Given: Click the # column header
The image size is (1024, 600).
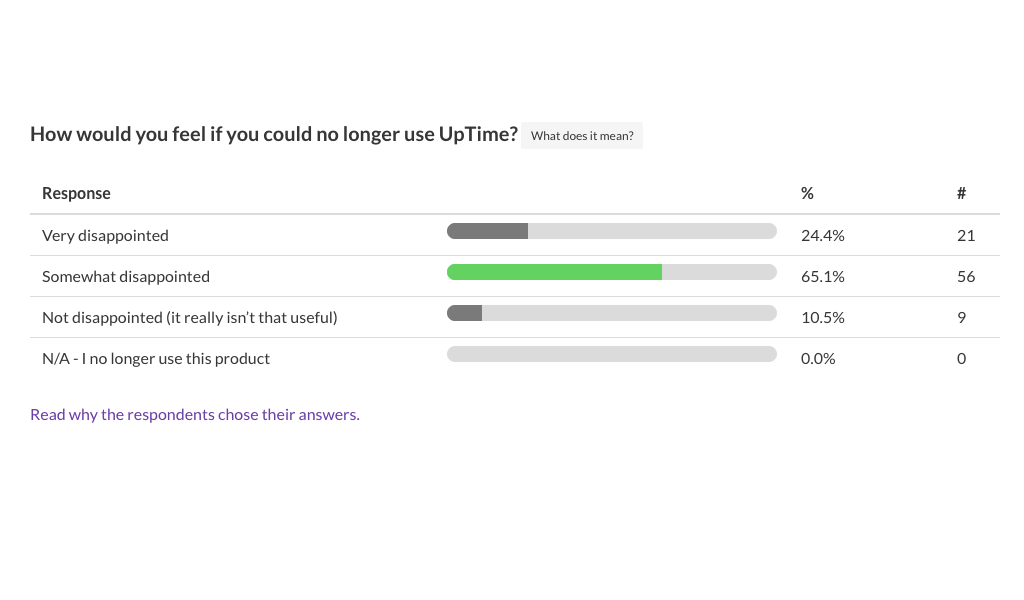Looking at the screenshot, I should pos(961,193).
